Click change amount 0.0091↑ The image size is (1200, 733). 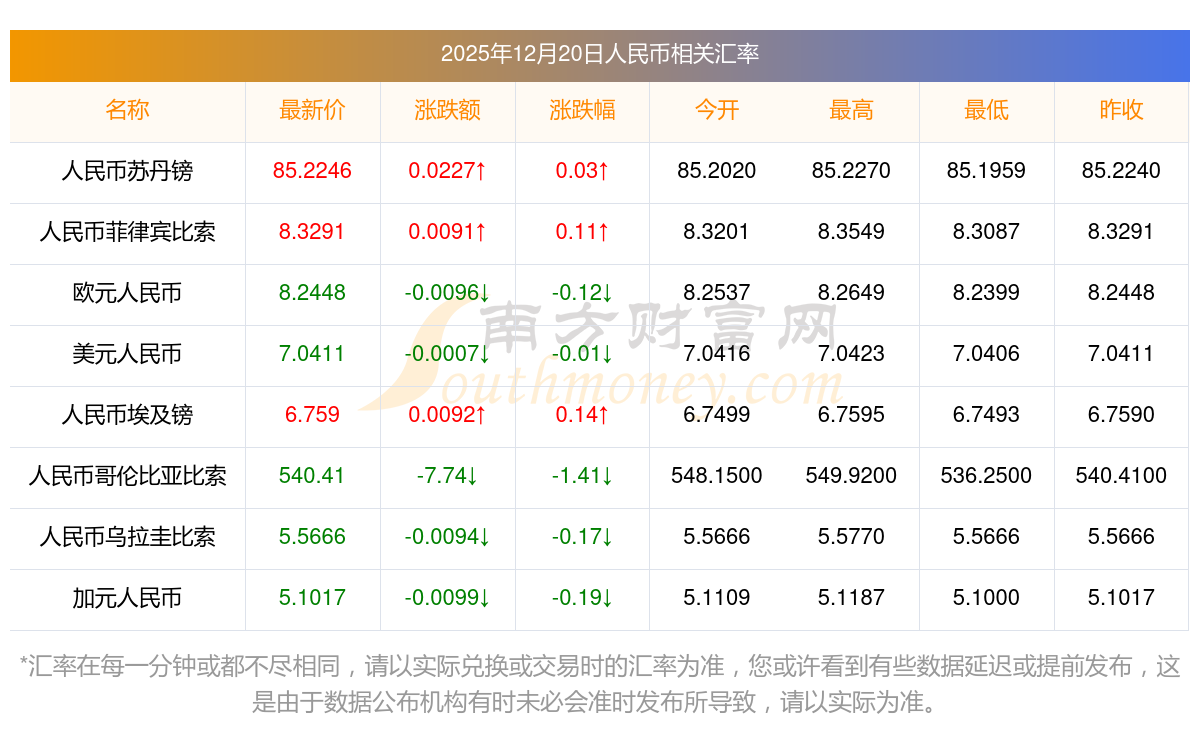[447, 232]
